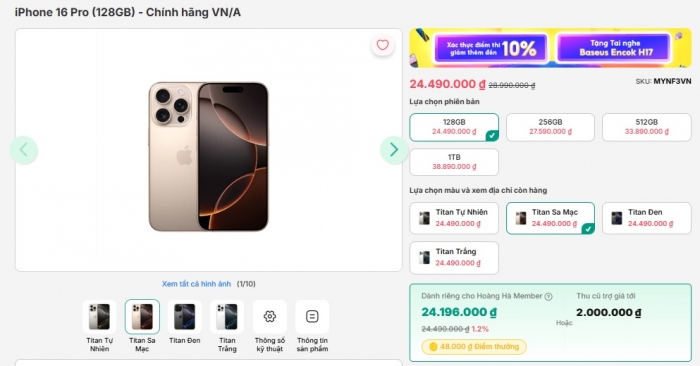
Task: Add product to favorites with heart icon
Action: 383,45
